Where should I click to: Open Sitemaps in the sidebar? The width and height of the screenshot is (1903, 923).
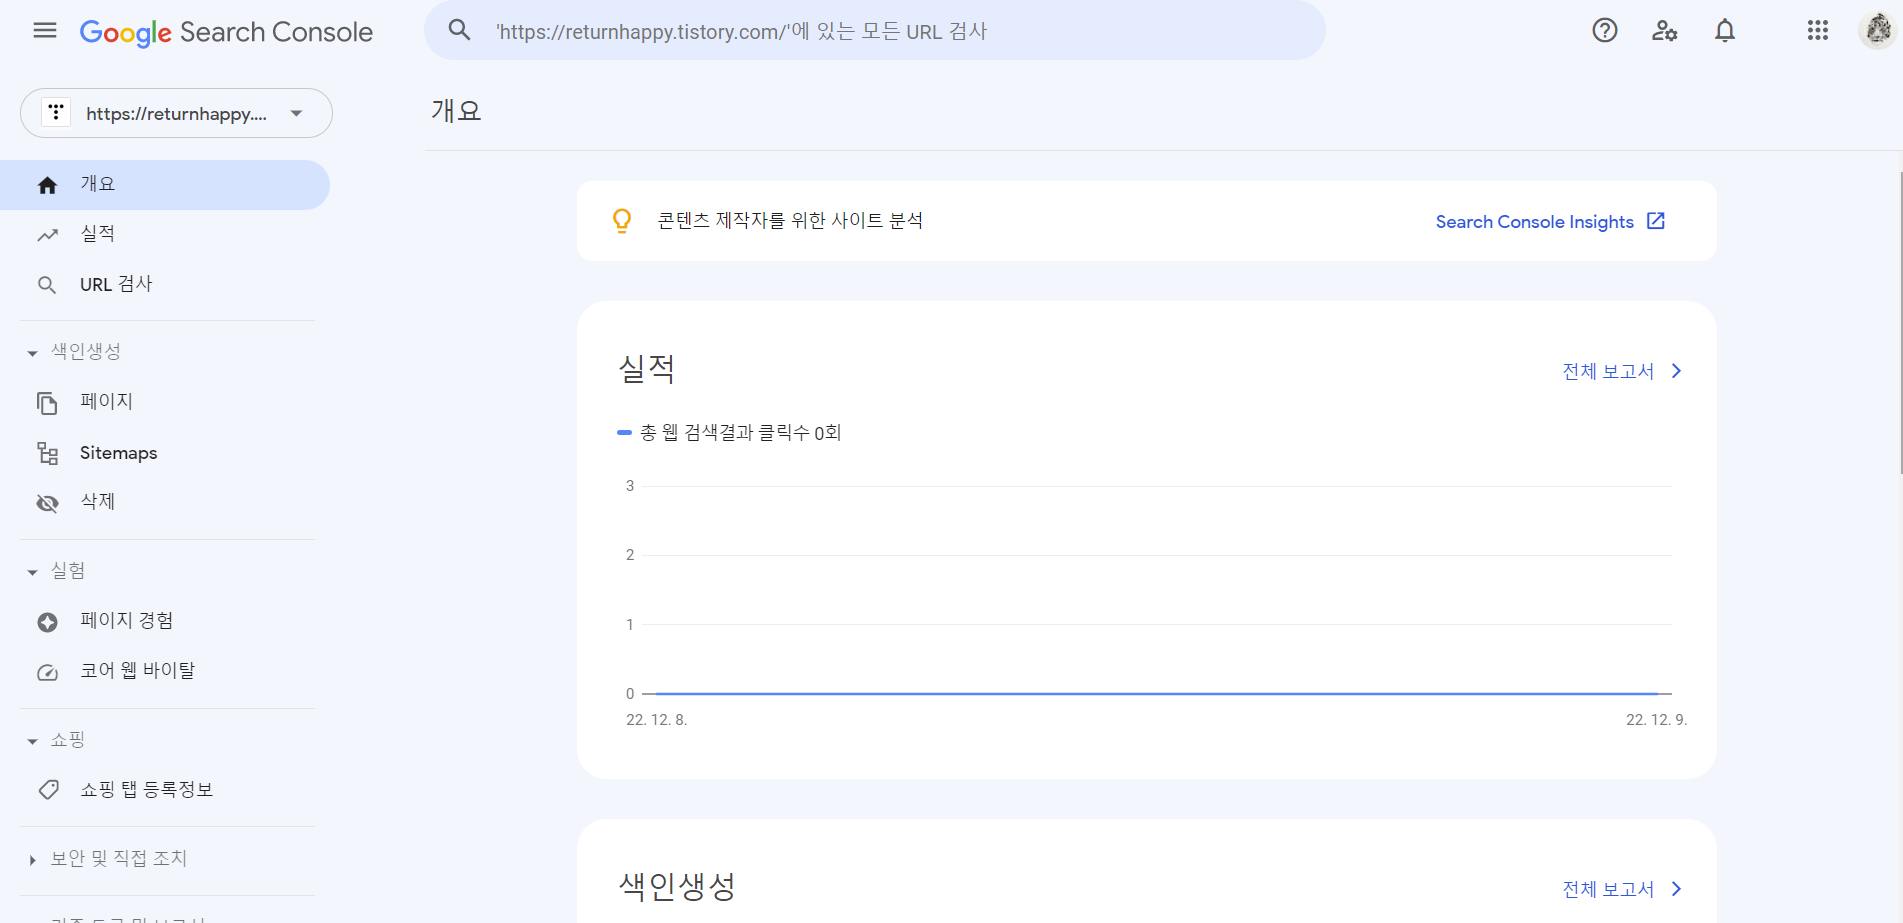tap(165, 453)
